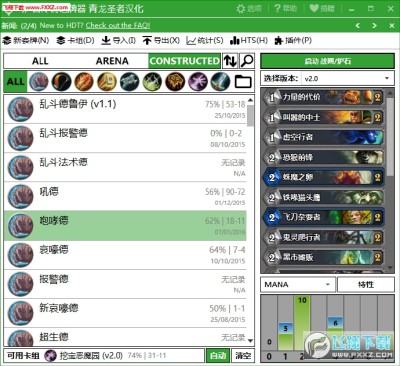This screenshot has height=366, width=400.
Task: Filter decks by Priest class icon
Action: tap(129, 82)
